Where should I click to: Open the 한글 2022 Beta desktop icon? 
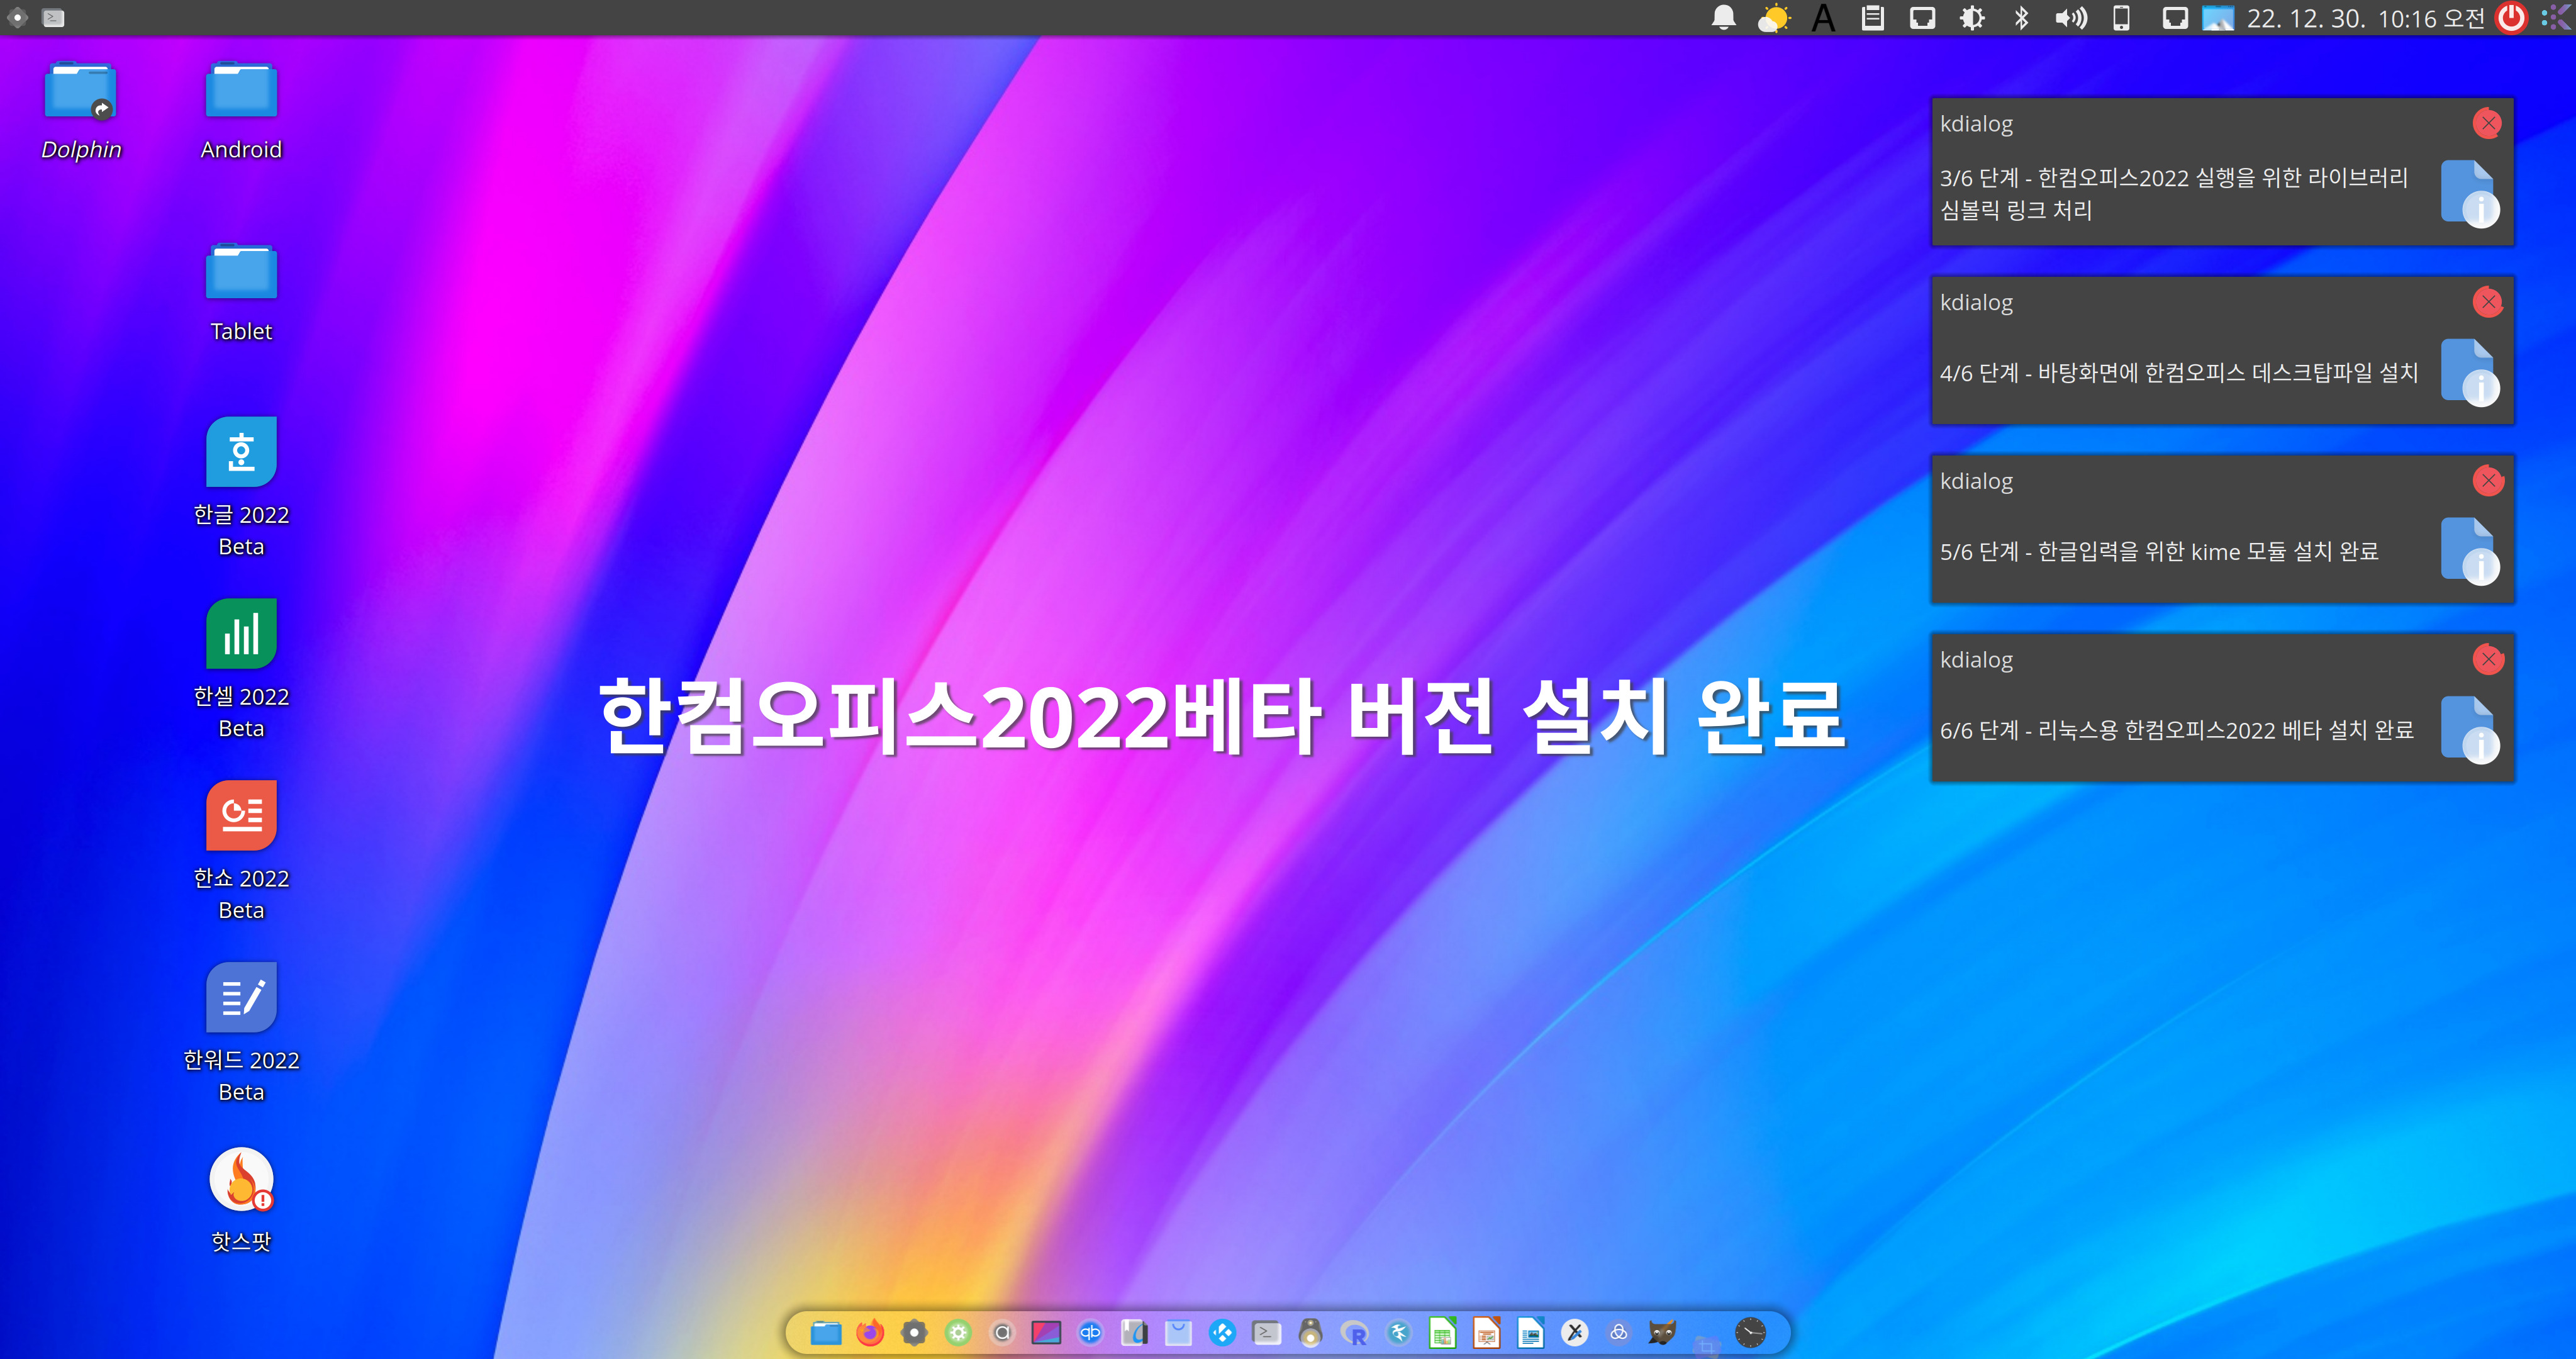click(x=241, y=452)
